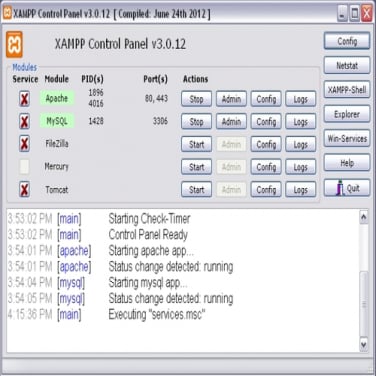Maximize the XAMPP Control Panel window
Screen dimensions: 376x376
[354, 14]
